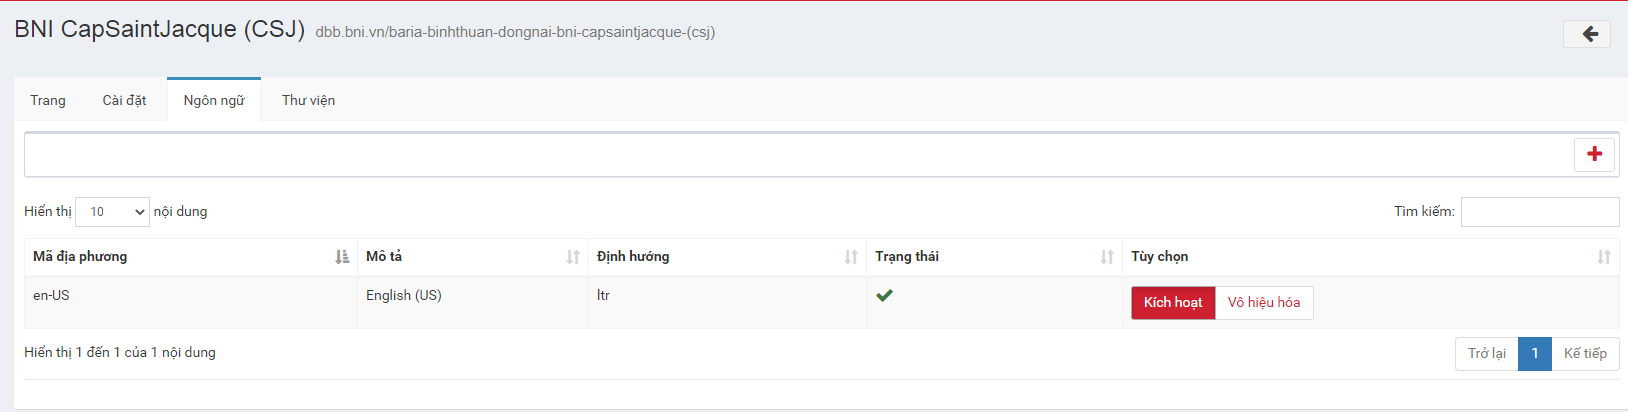The height and width of the screenshot is (412, 1628).
Task: Open the Hiển thị entries dropdown
Action: coord(112,212)
